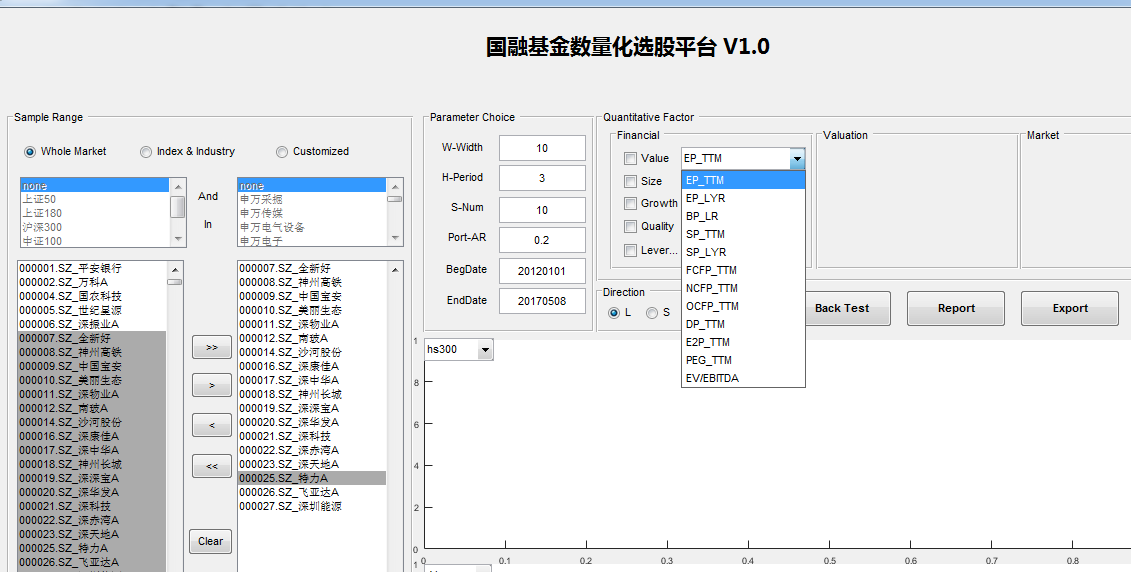Select 000005.SZ_世纪星源 in left stock list

[x=92, y=310]
